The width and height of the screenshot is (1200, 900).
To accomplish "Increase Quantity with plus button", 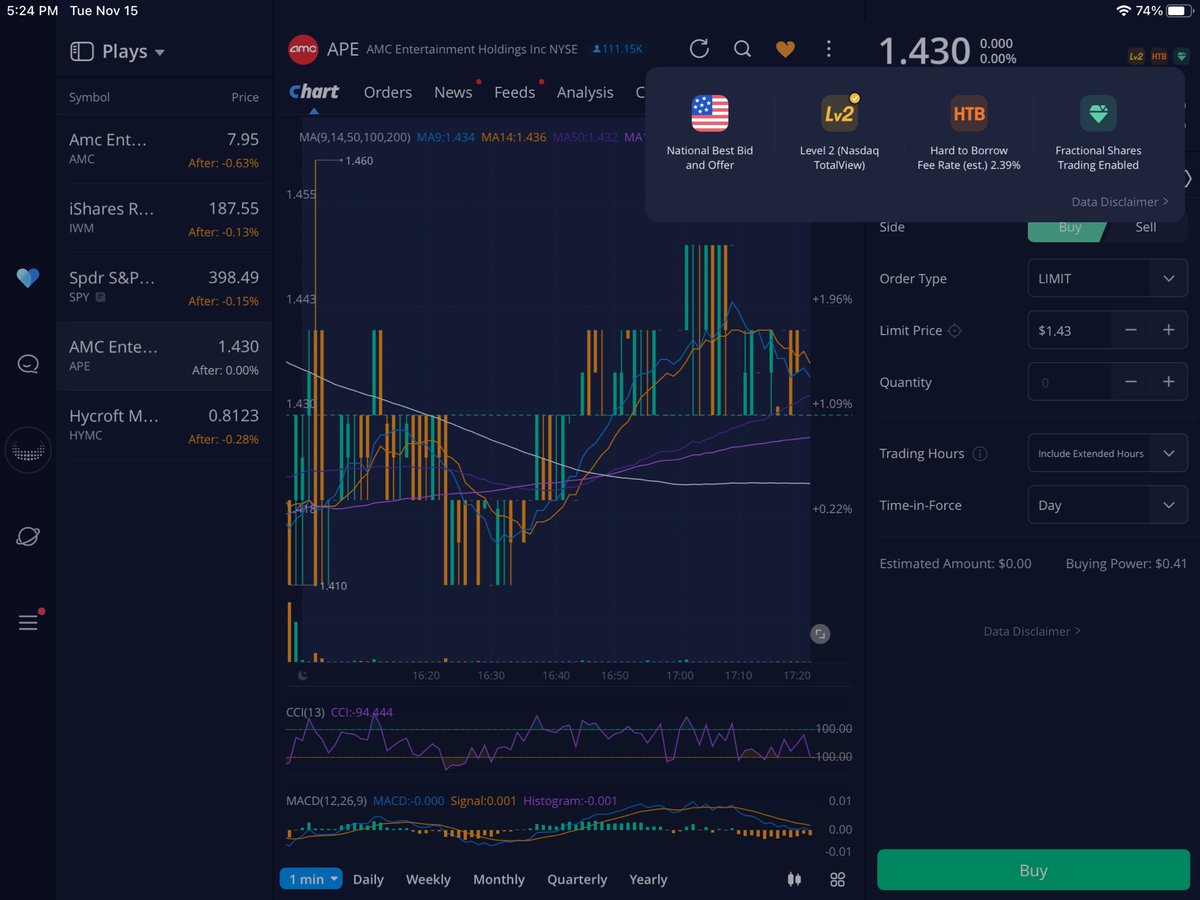I will click(1168, 382).
